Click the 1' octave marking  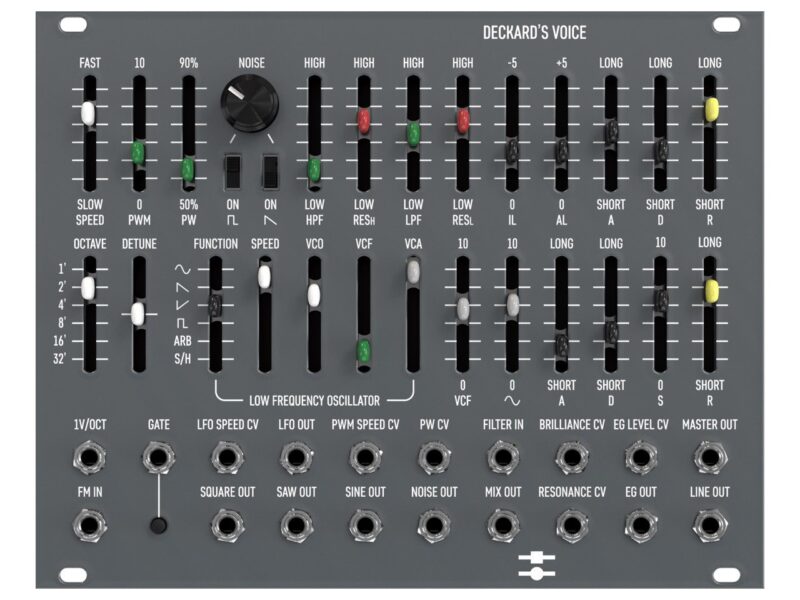[62, 269]
